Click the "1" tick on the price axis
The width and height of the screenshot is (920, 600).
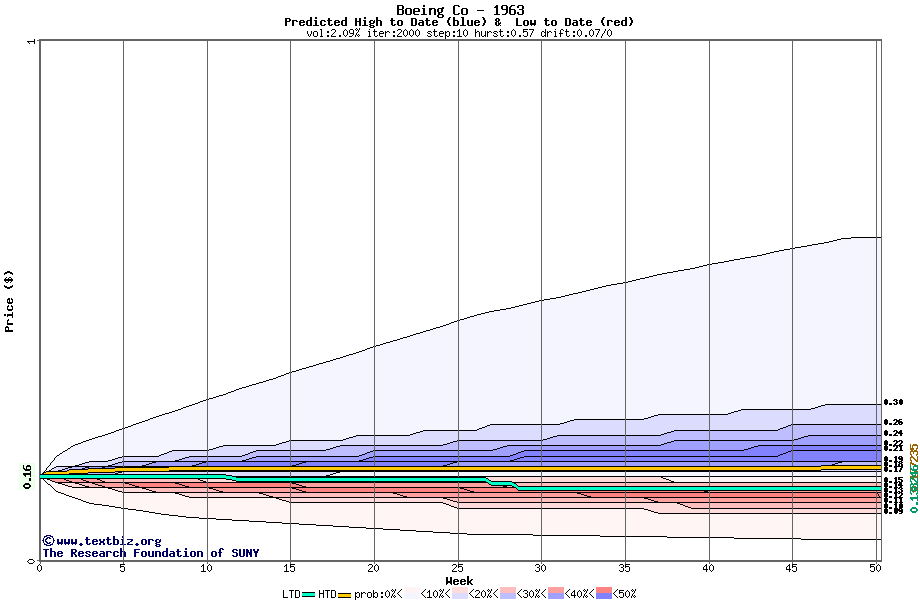coord(32,41)
